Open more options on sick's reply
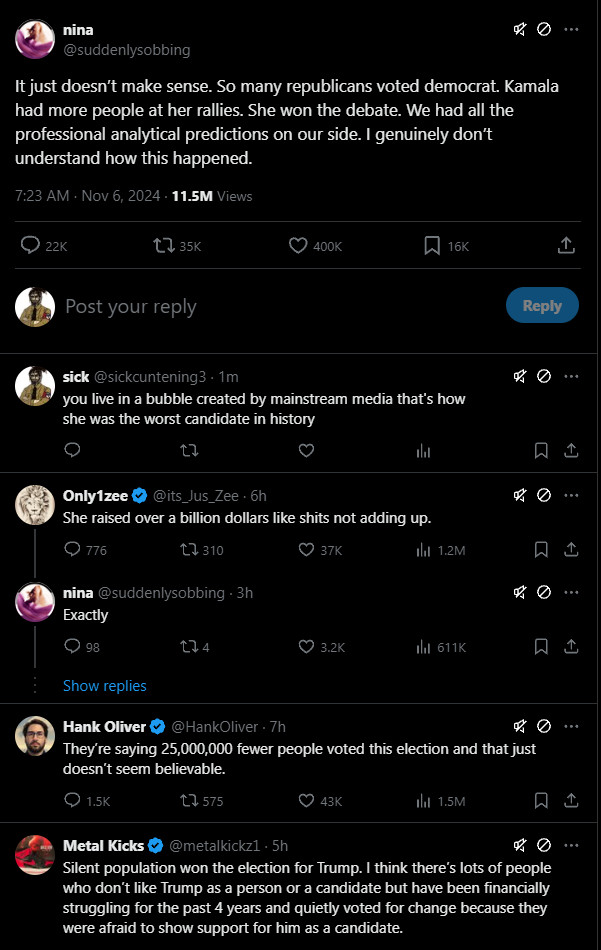The width and height of the screenshot is (601, 950). (571, 376)
